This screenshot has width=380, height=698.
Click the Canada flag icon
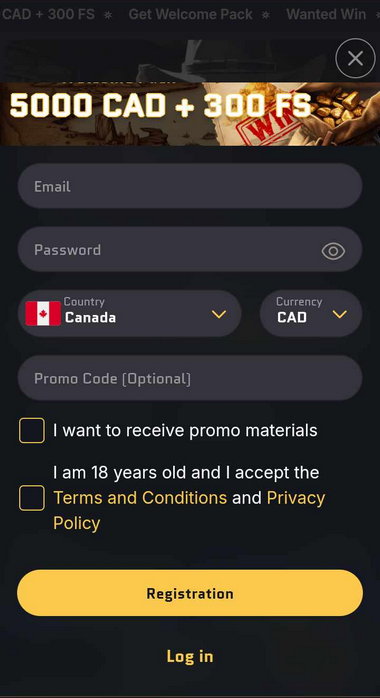43,313
